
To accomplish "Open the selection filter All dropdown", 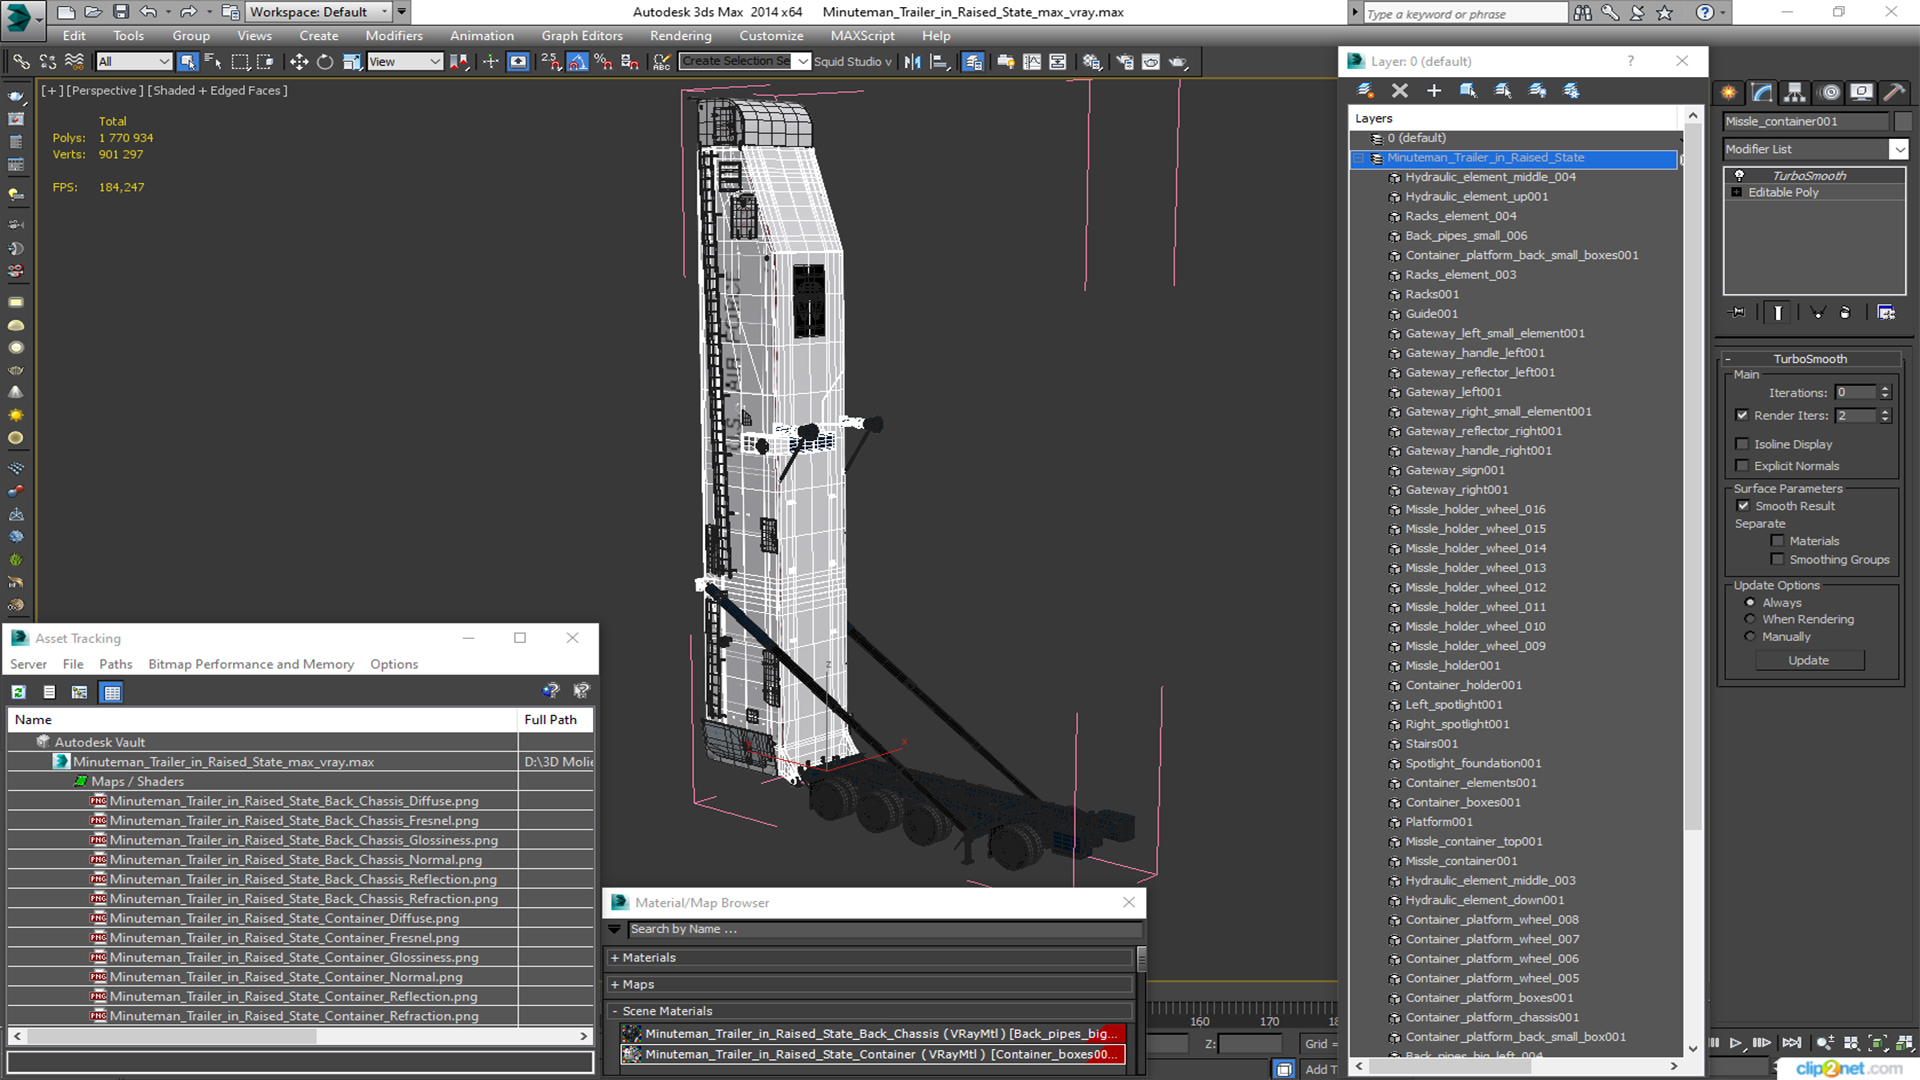I will [x=134, y=62].
